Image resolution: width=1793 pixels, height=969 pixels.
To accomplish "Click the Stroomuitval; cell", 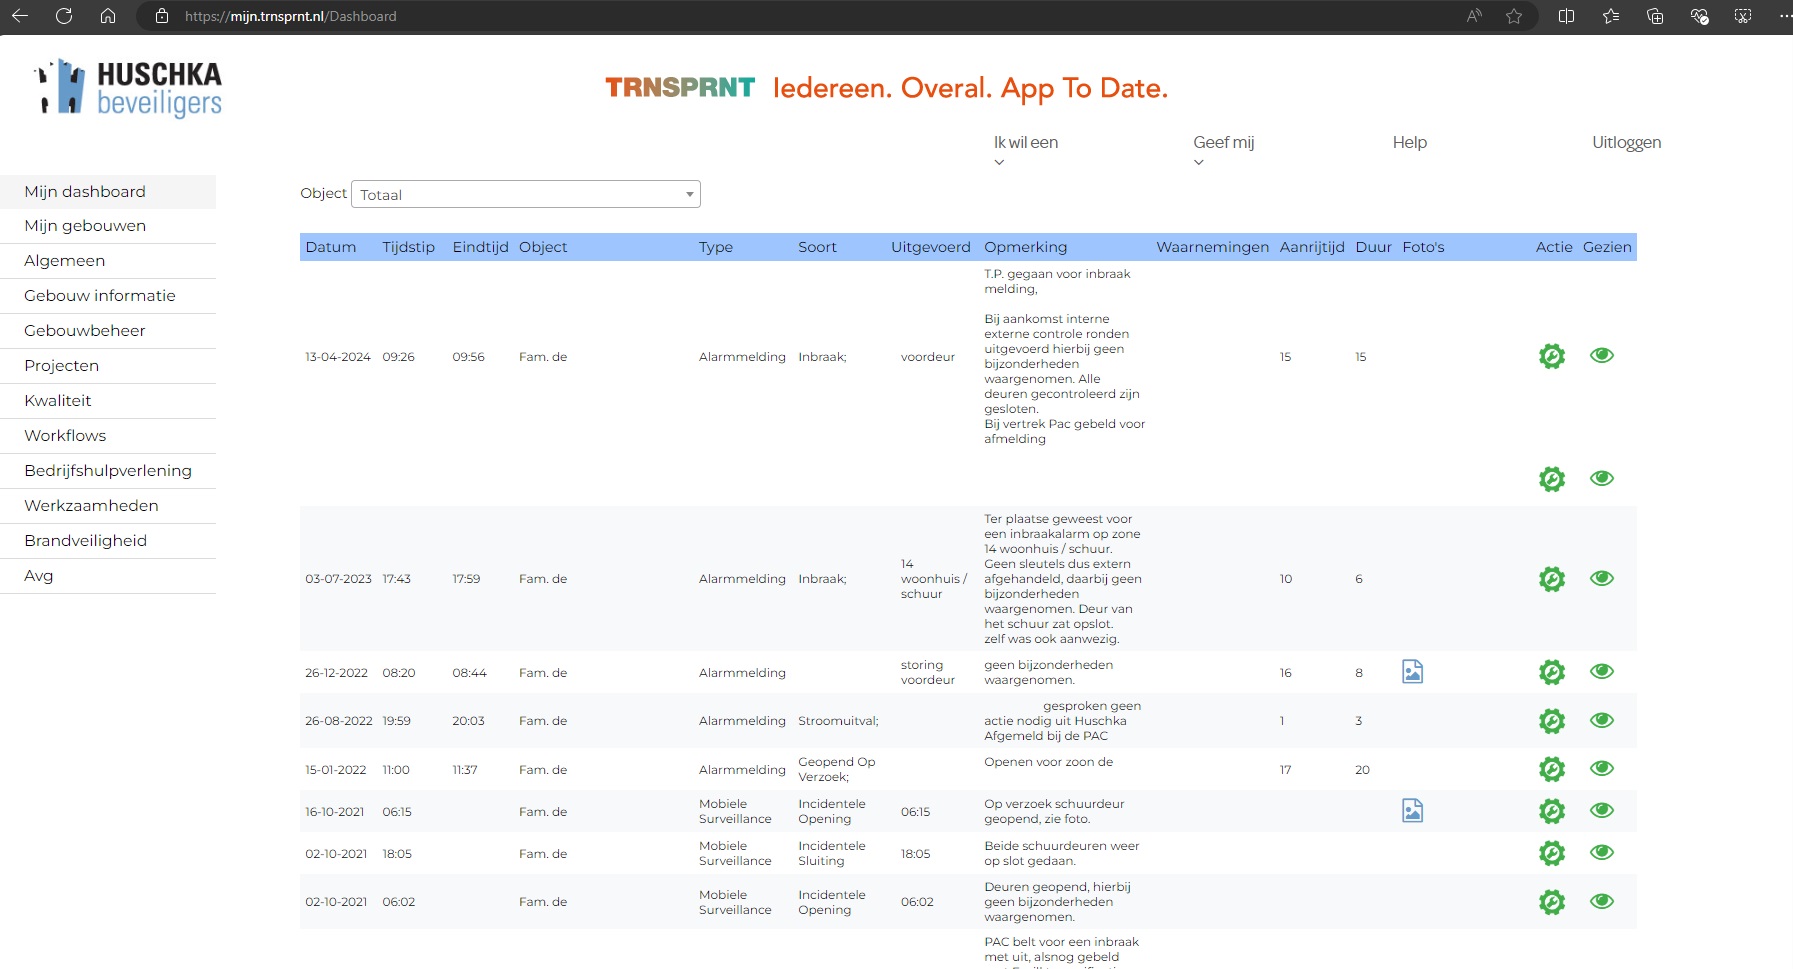I will 838,721.
